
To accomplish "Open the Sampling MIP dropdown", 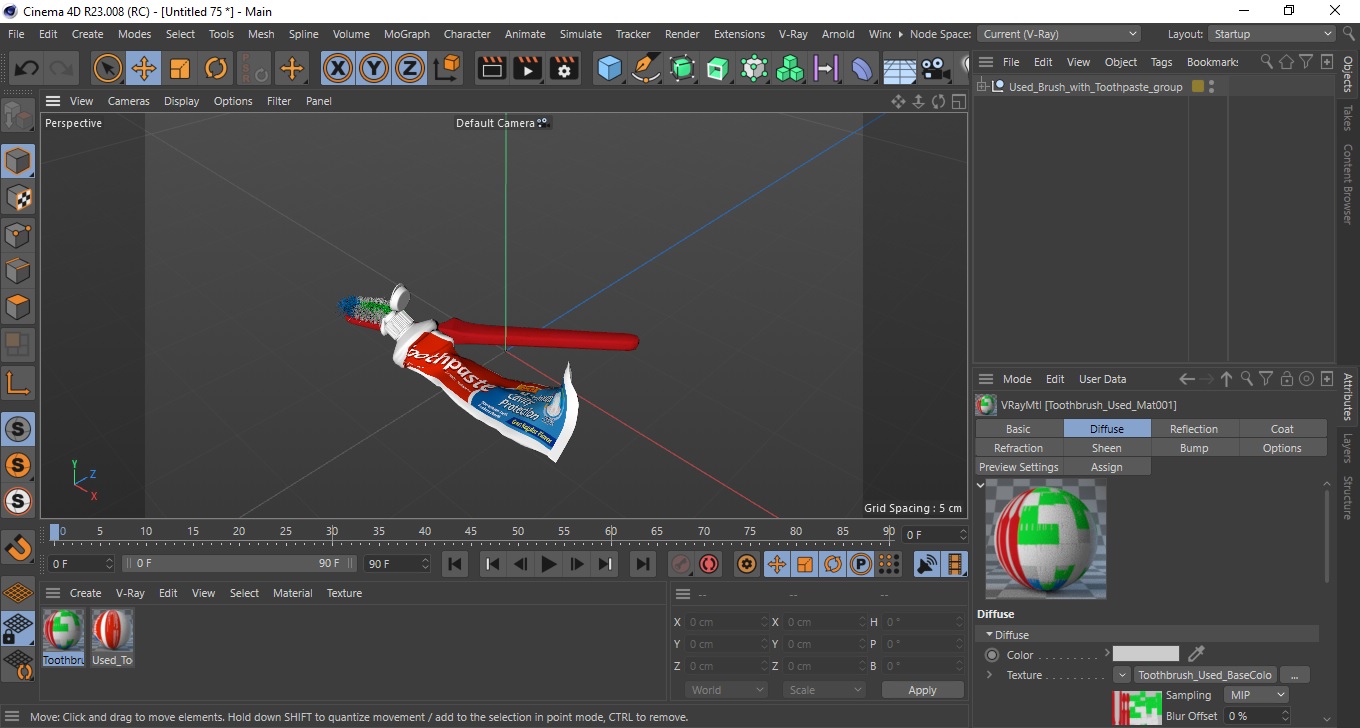I will tap(1256, 695).
